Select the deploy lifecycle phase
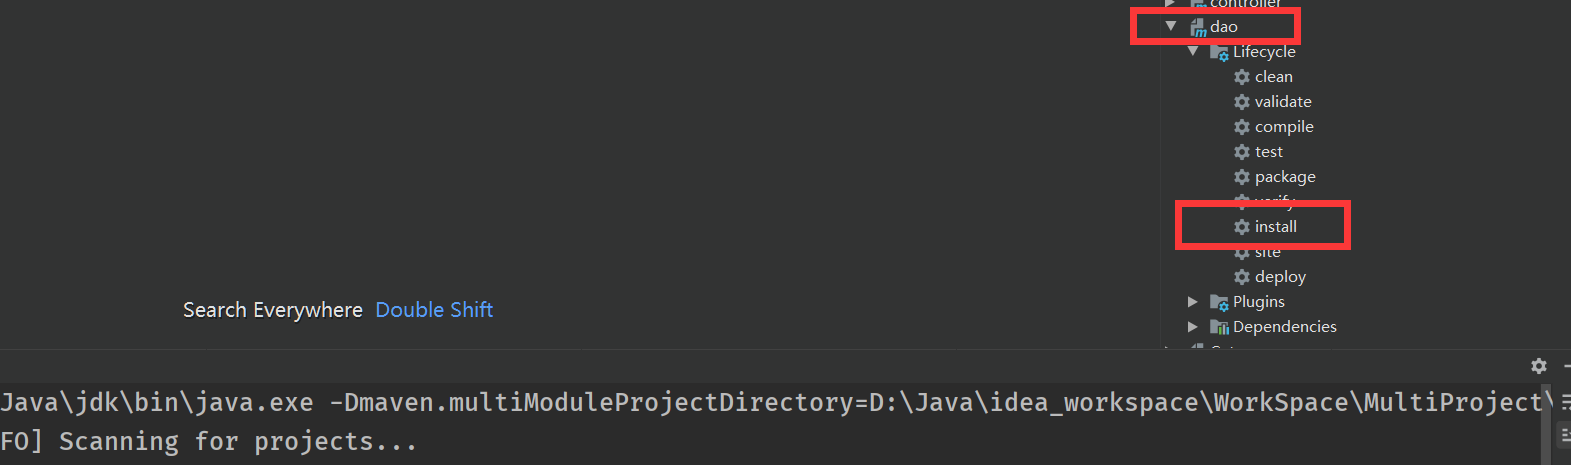Viewport: 1571px width, 465px height. (x=1280, y=277)
